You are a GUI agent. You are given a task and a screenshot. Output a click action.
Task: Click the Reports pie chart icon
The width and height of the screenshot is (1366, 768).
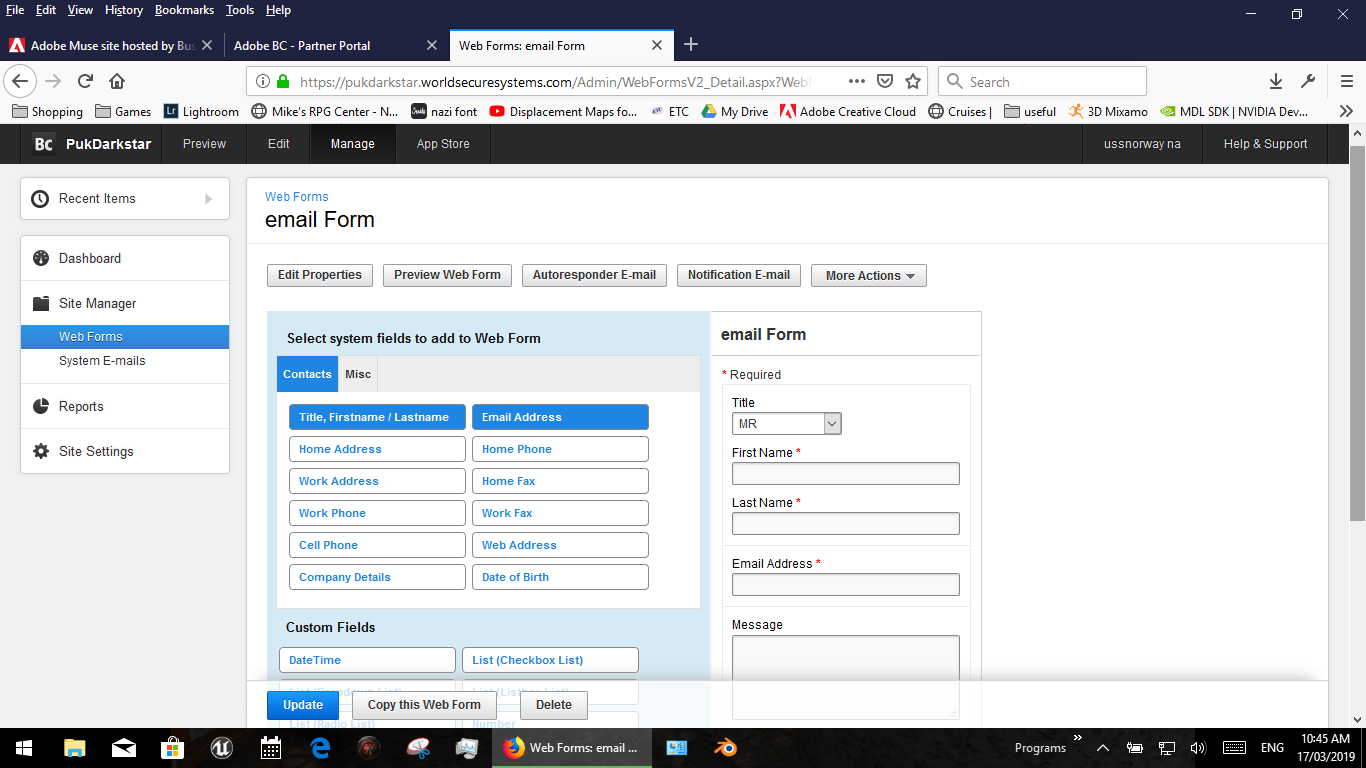point(41,406)
